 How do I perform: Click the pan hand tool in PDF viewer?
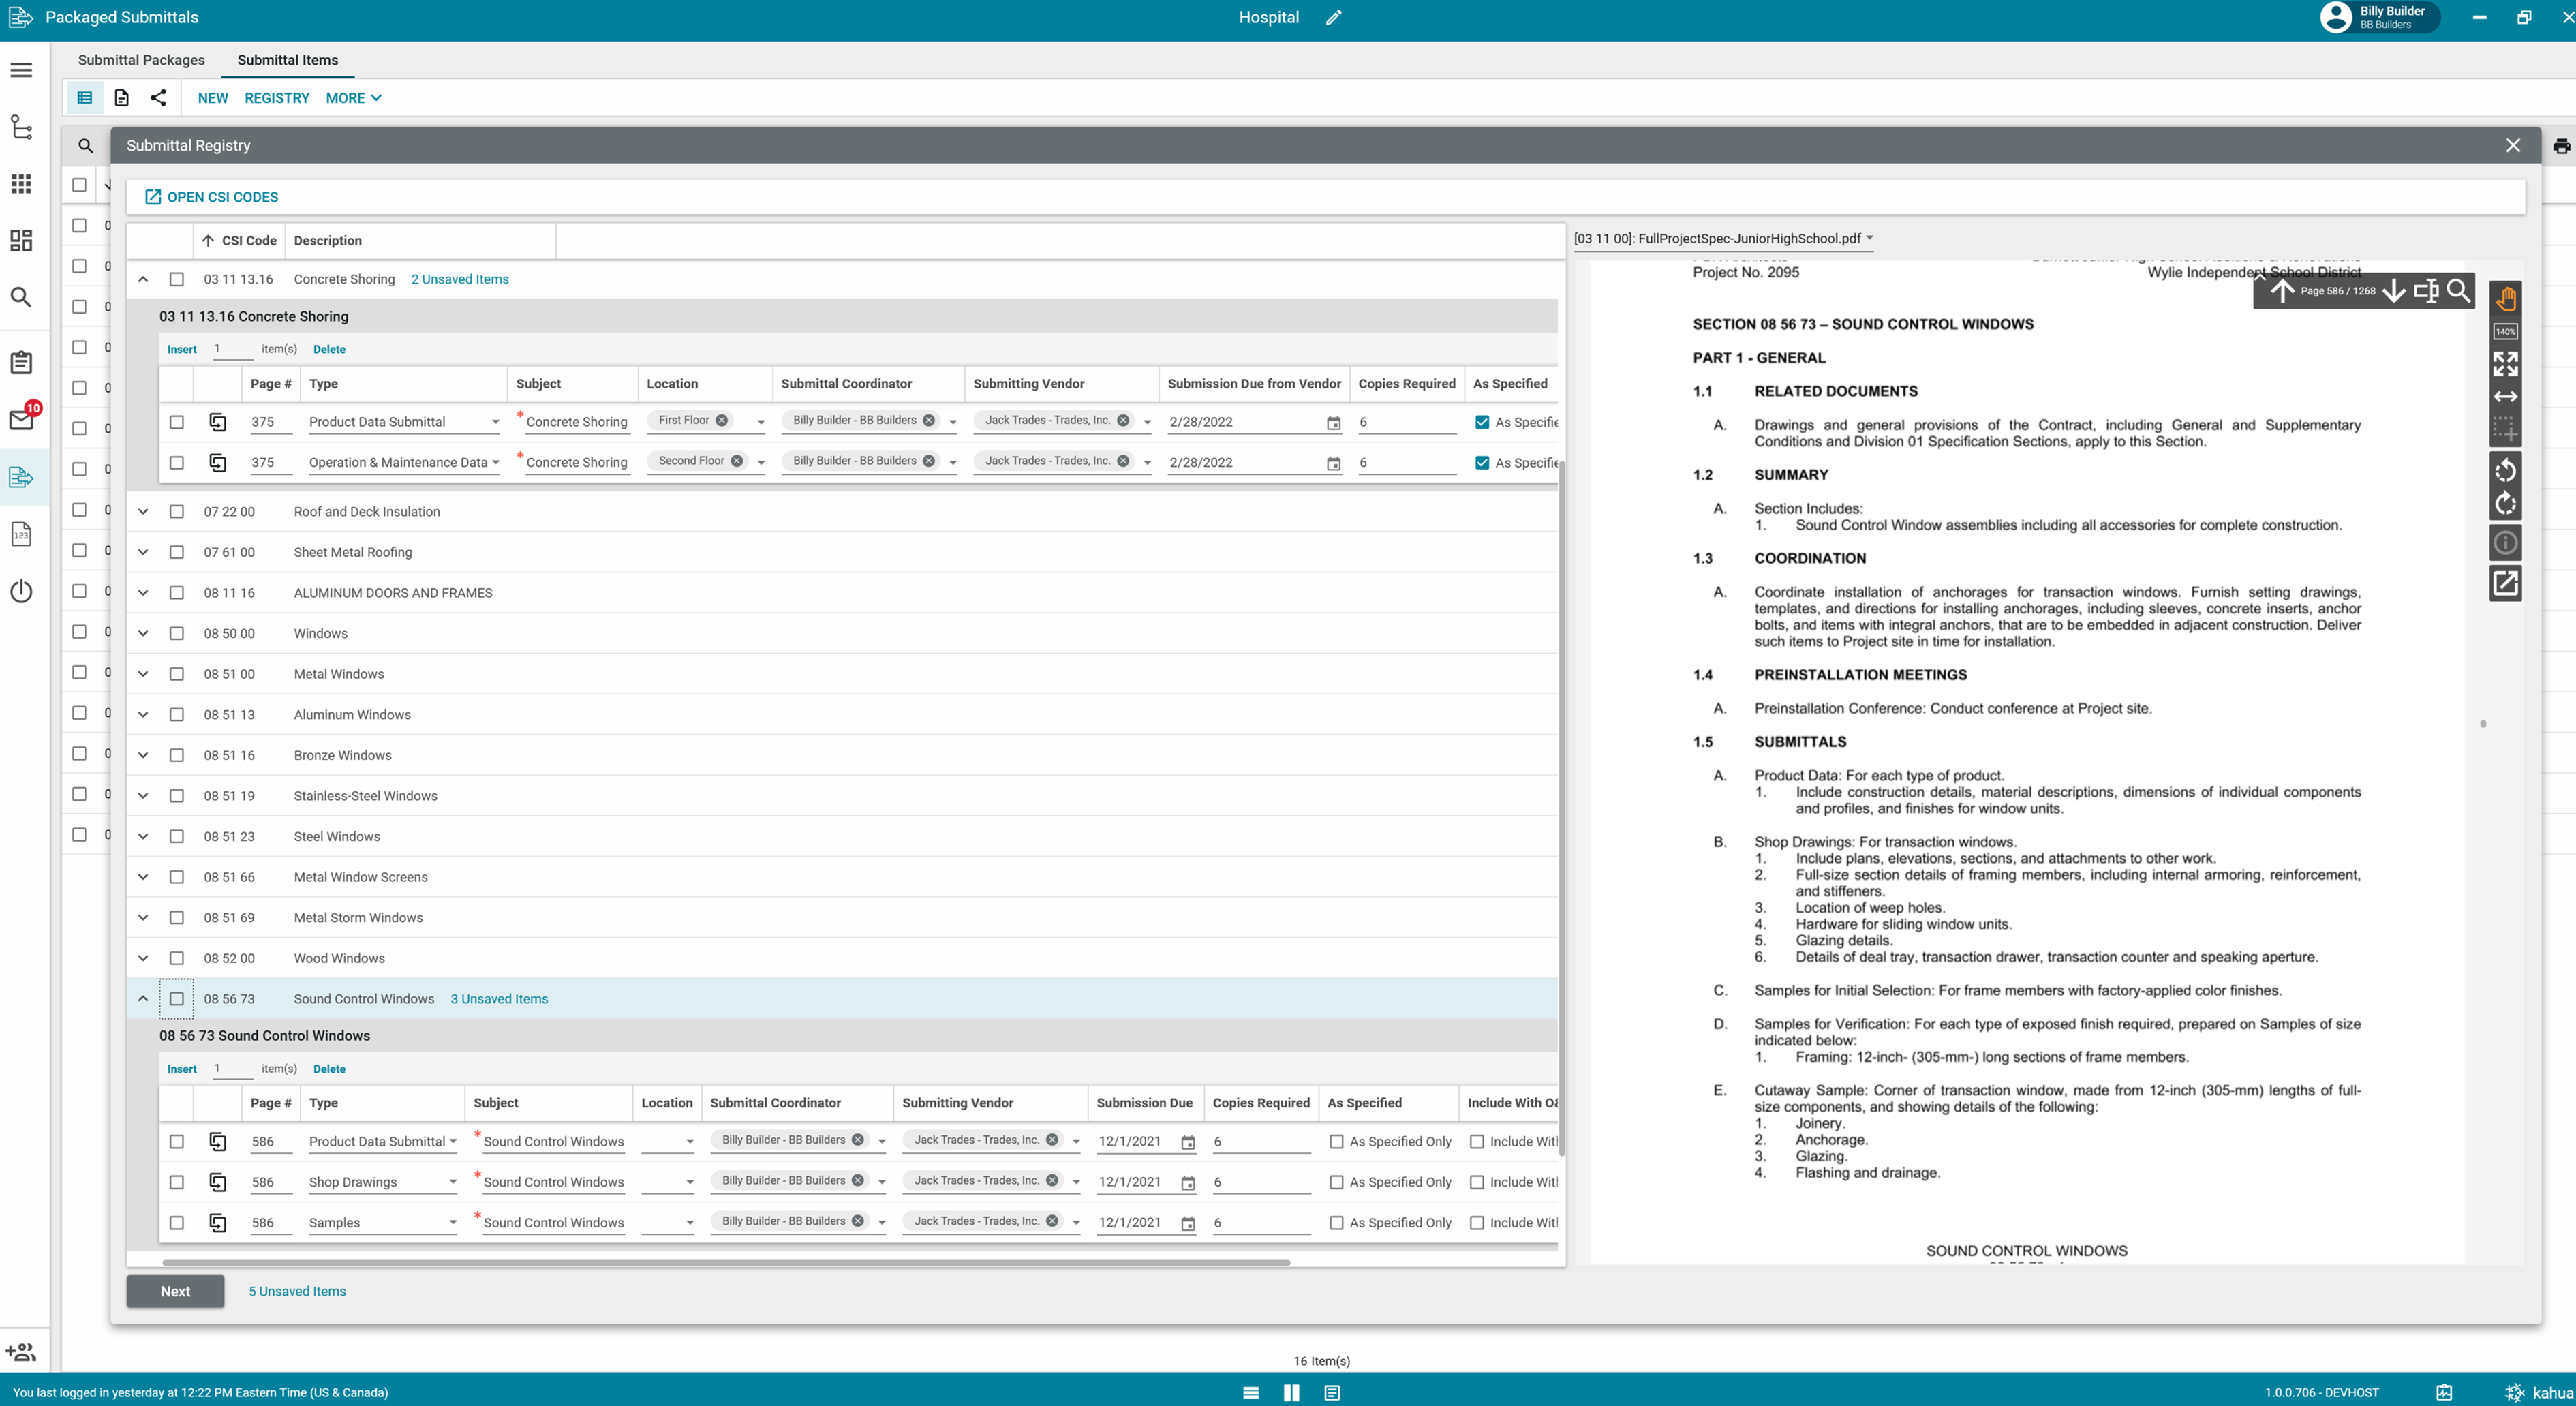2505,298
